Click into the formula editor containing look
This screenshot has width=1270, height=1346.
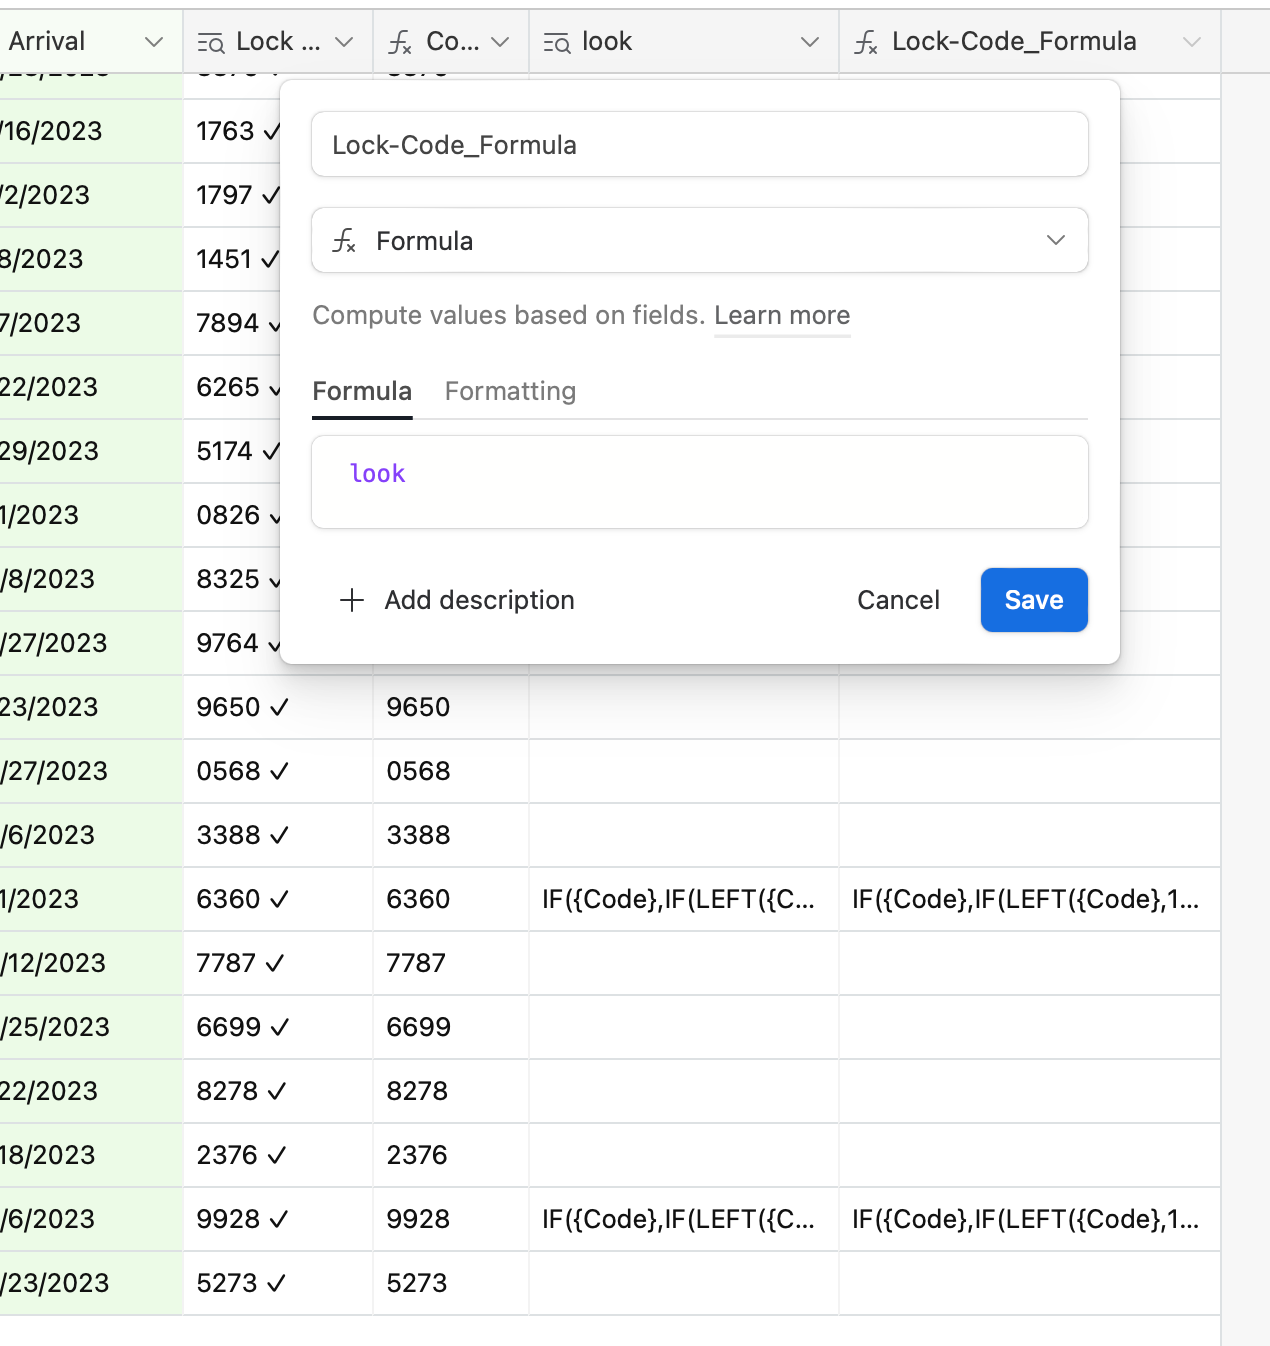[x=700, y=482]
